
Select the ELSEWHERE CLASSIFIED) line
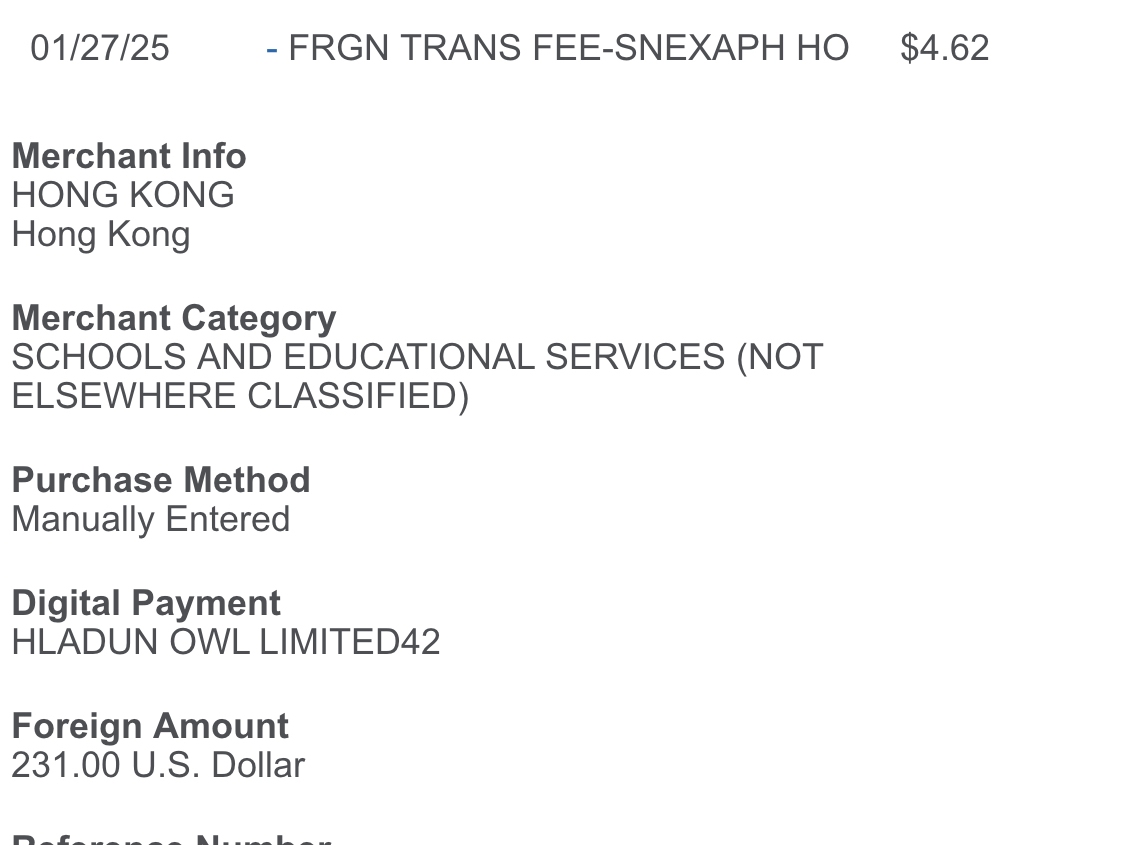tap(240, 397)
